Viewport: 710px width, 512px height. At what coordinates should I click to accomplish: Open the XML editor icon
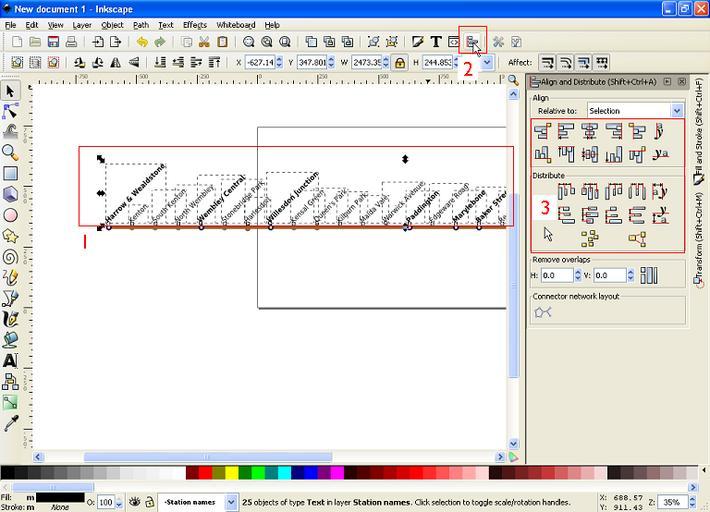[453, 42]
